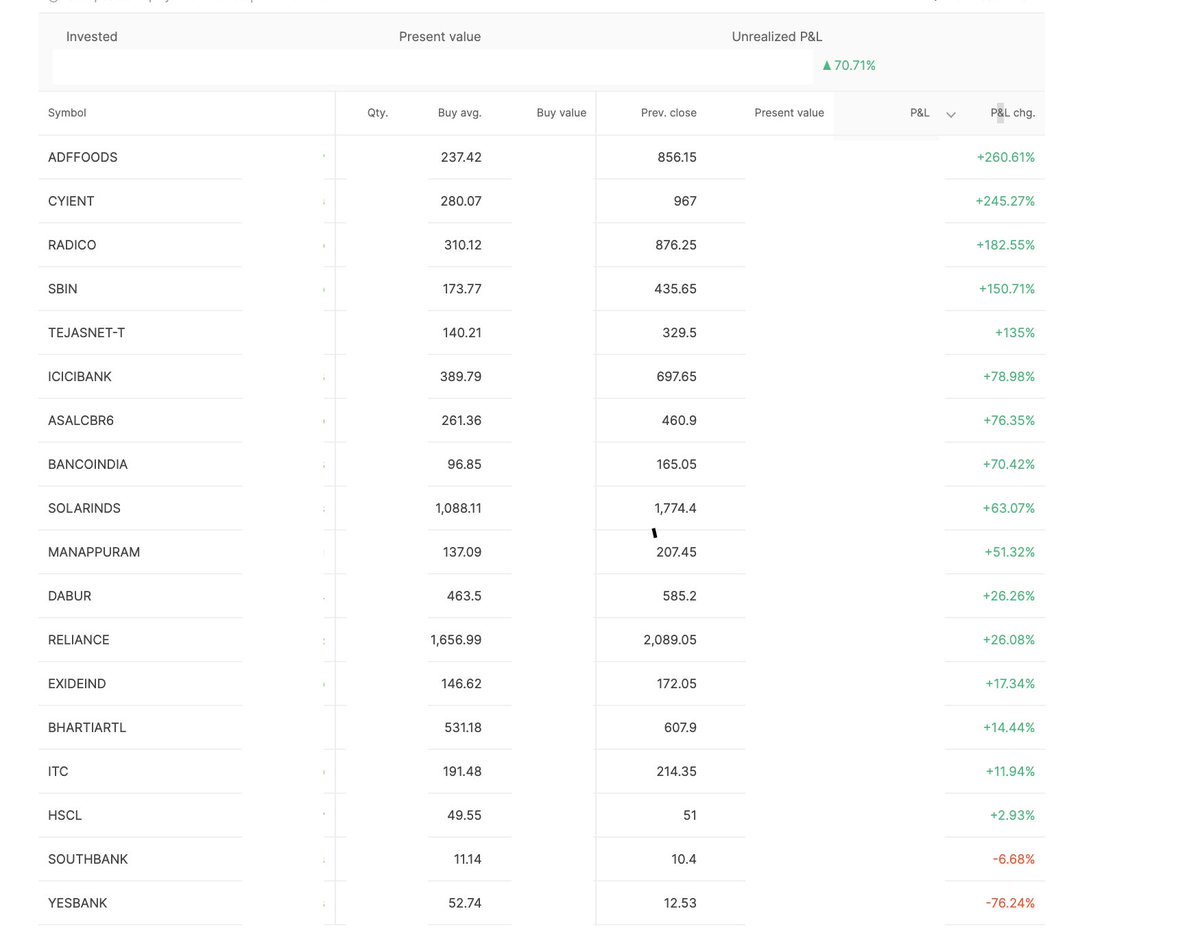Click TEJASNET-T previous close 329.5
Viewport: 1200px width, 935px height.
[x=680, y=333]
